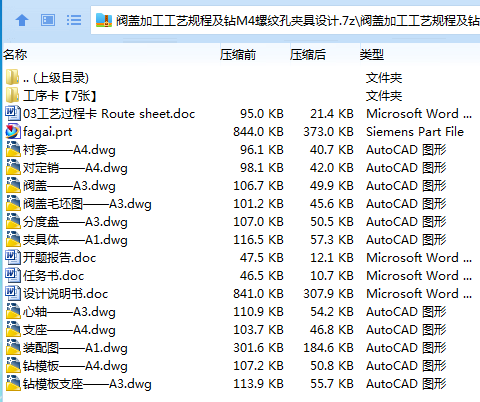Click the 184.6 KB compressed size value
Image resolution: width=480 pixels, height=402 pixels.
point(328,348)
